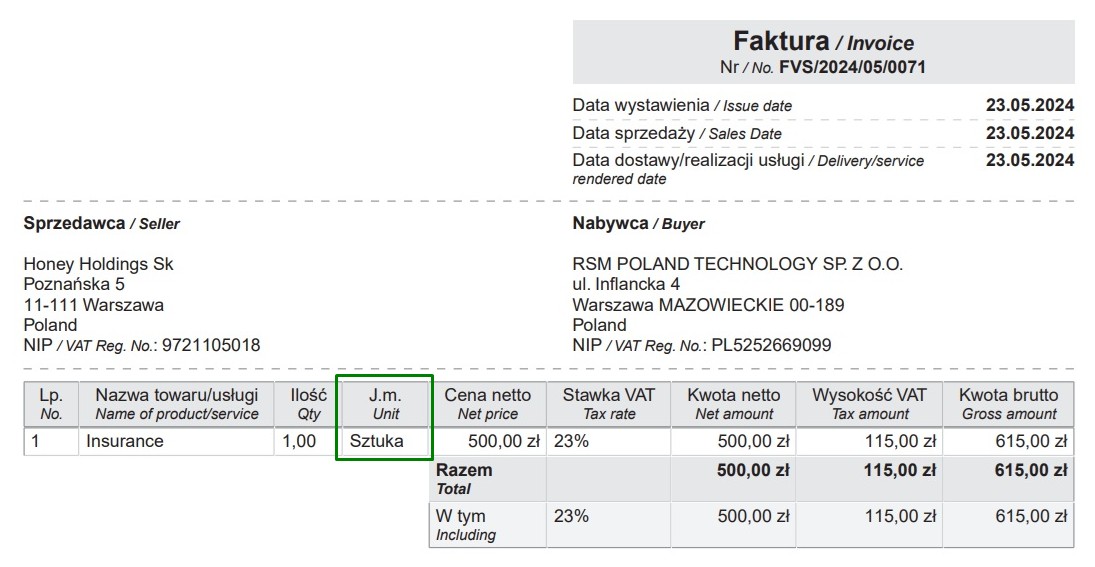This screenshot has height=567, width=1095.
Task: Click the Stawka VAT / Tax rate header
Action: pos(608,403)
